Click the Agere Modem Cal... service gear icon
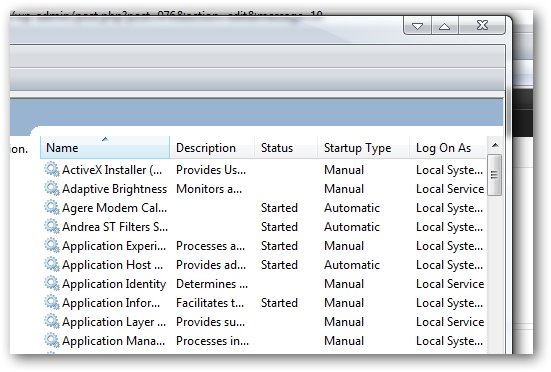The height and width of the screenshot is (372, 551). click(x=52, y=208)
